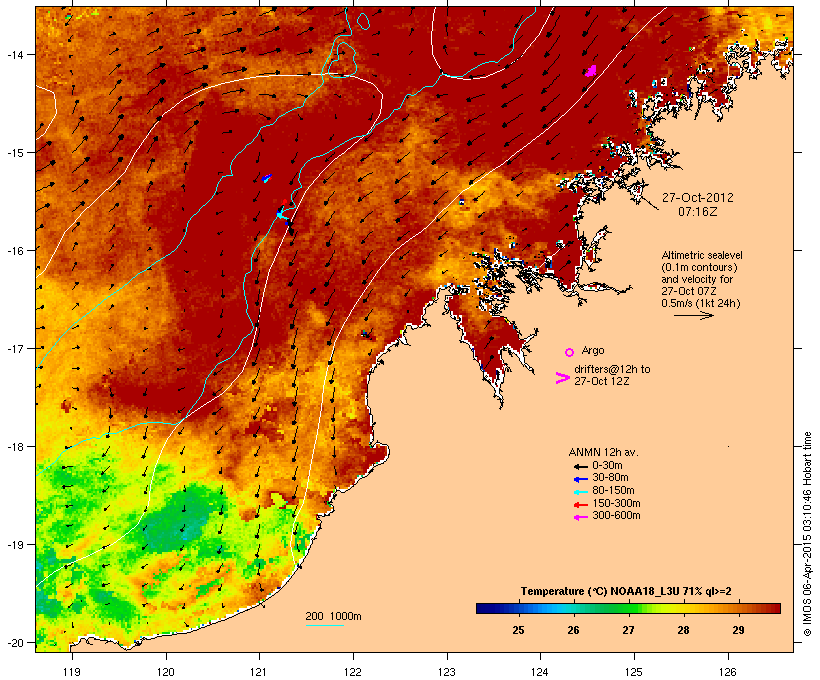This screenshot has height=680, width=820.
Task: Click the magenta drifter marker near 124.5E 14.2S
Action: coord(591,71)
